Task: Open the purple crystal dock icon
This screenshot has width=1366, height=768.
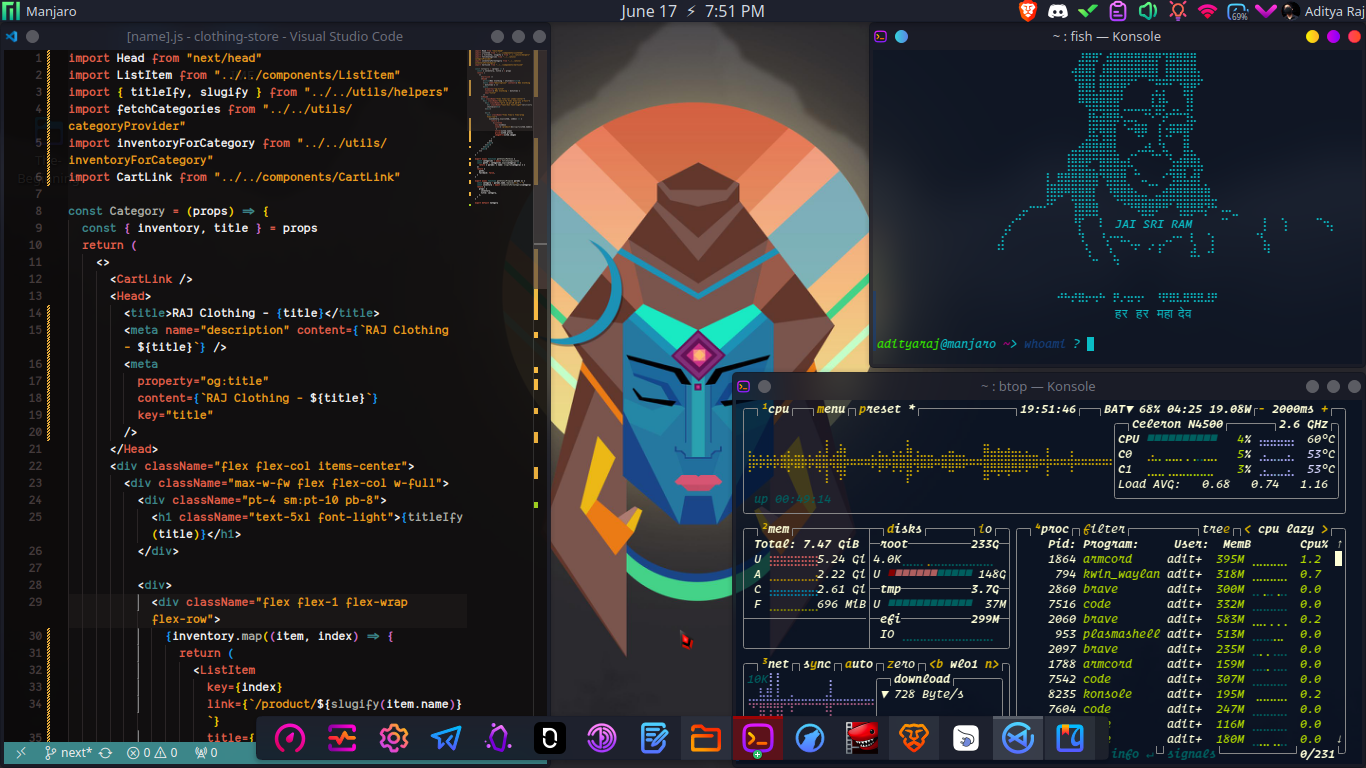Action: [498, 739]
